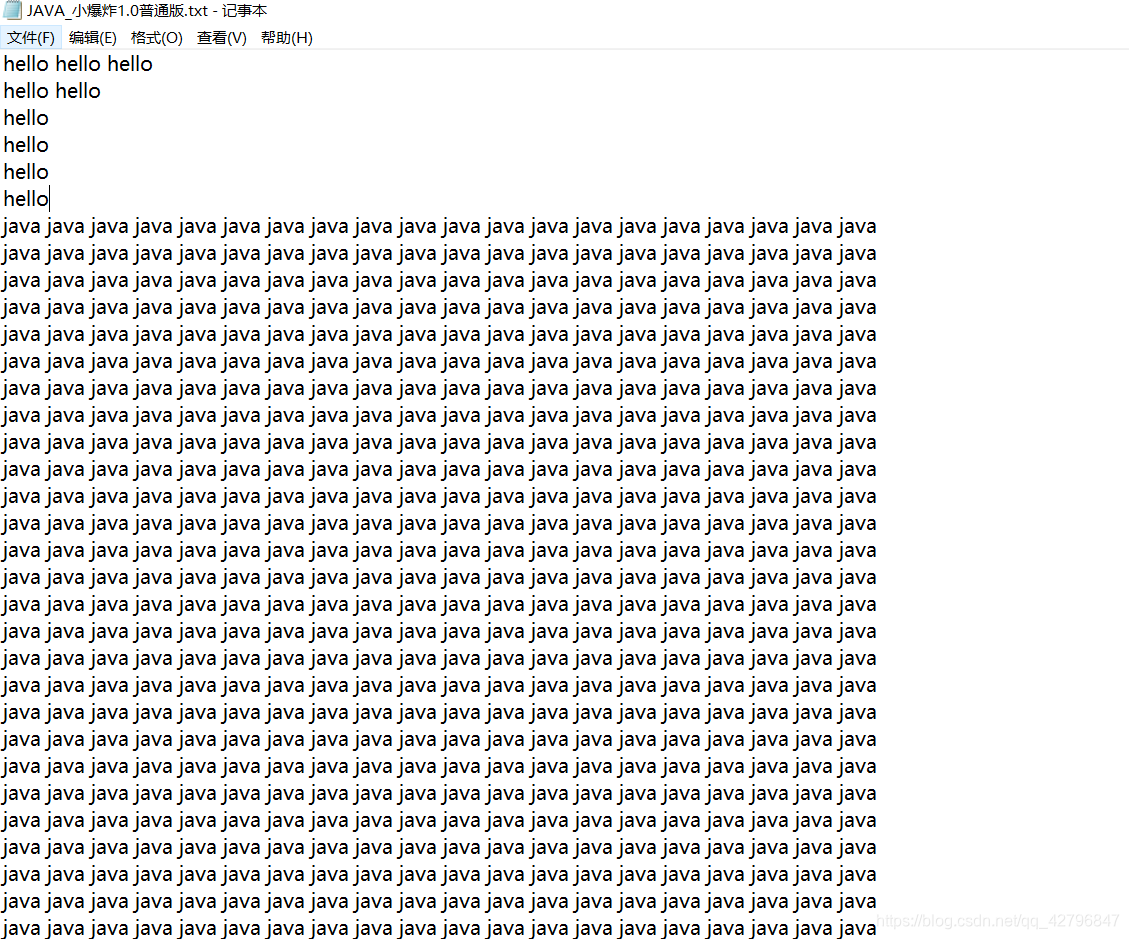The width and height of the screenshot is (1129, 939).
Task: Click the JAVA_小爆炸1.0普通版.txt window title
Action: [147, 11]
